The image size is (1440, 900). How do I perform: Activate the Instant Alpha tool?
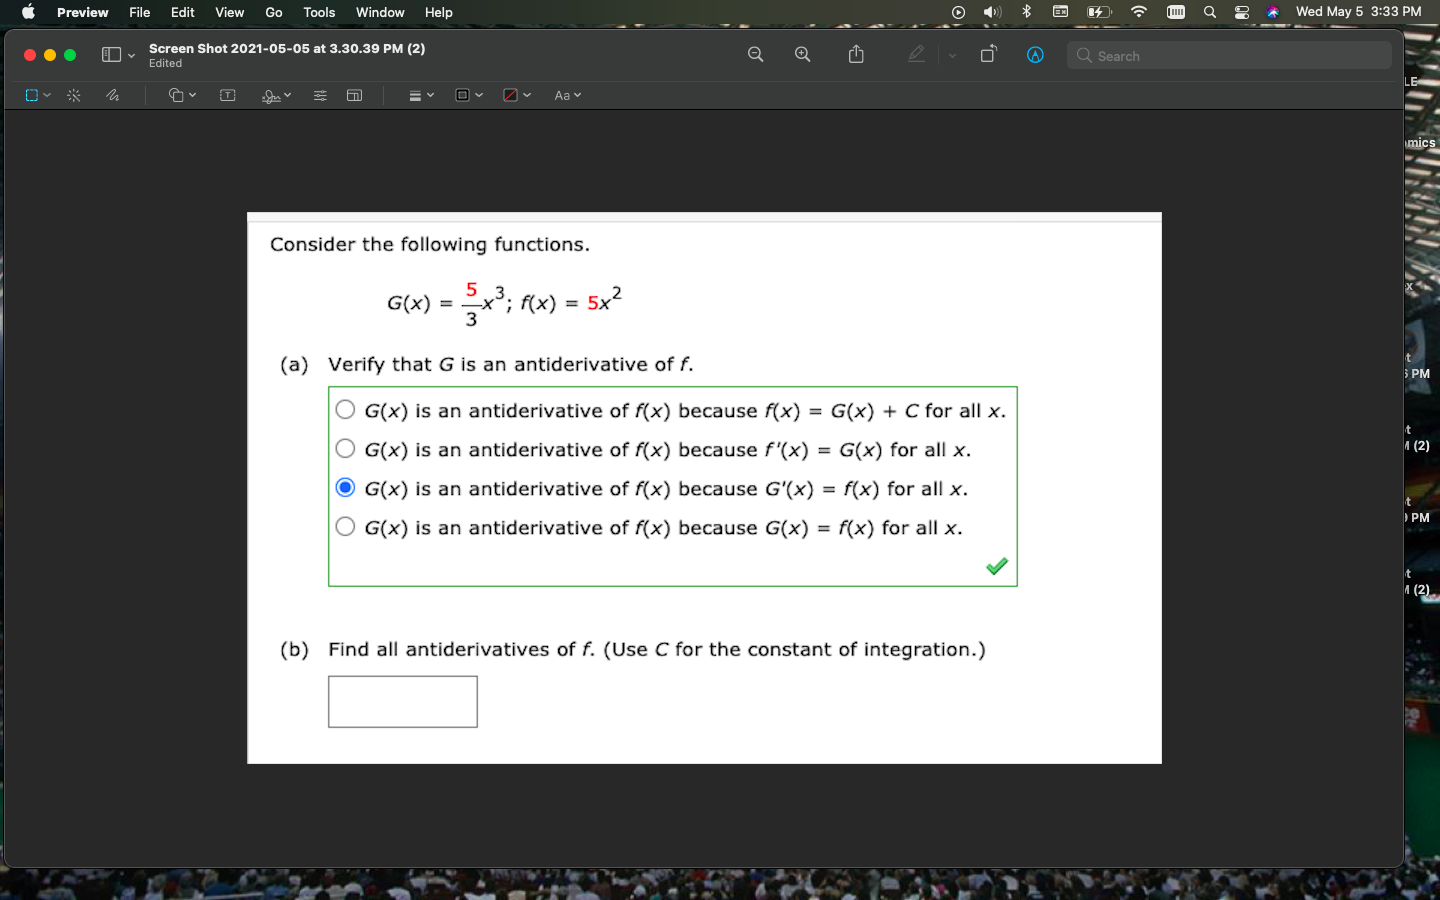[x=73, y=95]
